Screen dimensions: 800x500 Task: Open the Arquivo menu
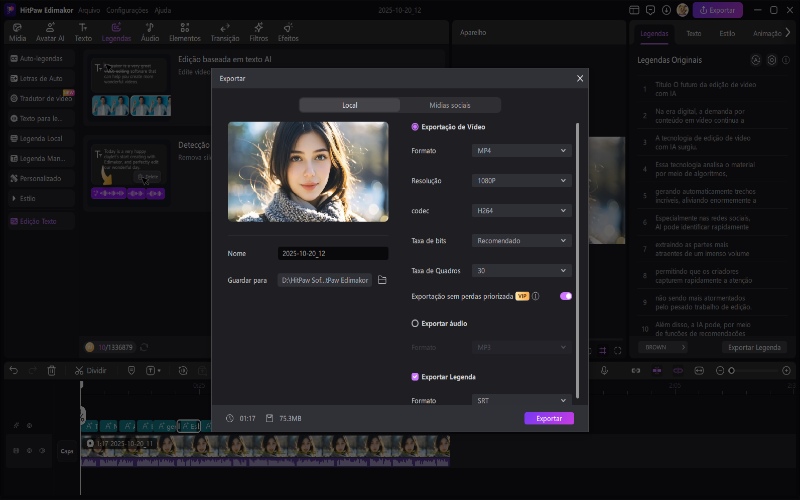pos(88,9)
